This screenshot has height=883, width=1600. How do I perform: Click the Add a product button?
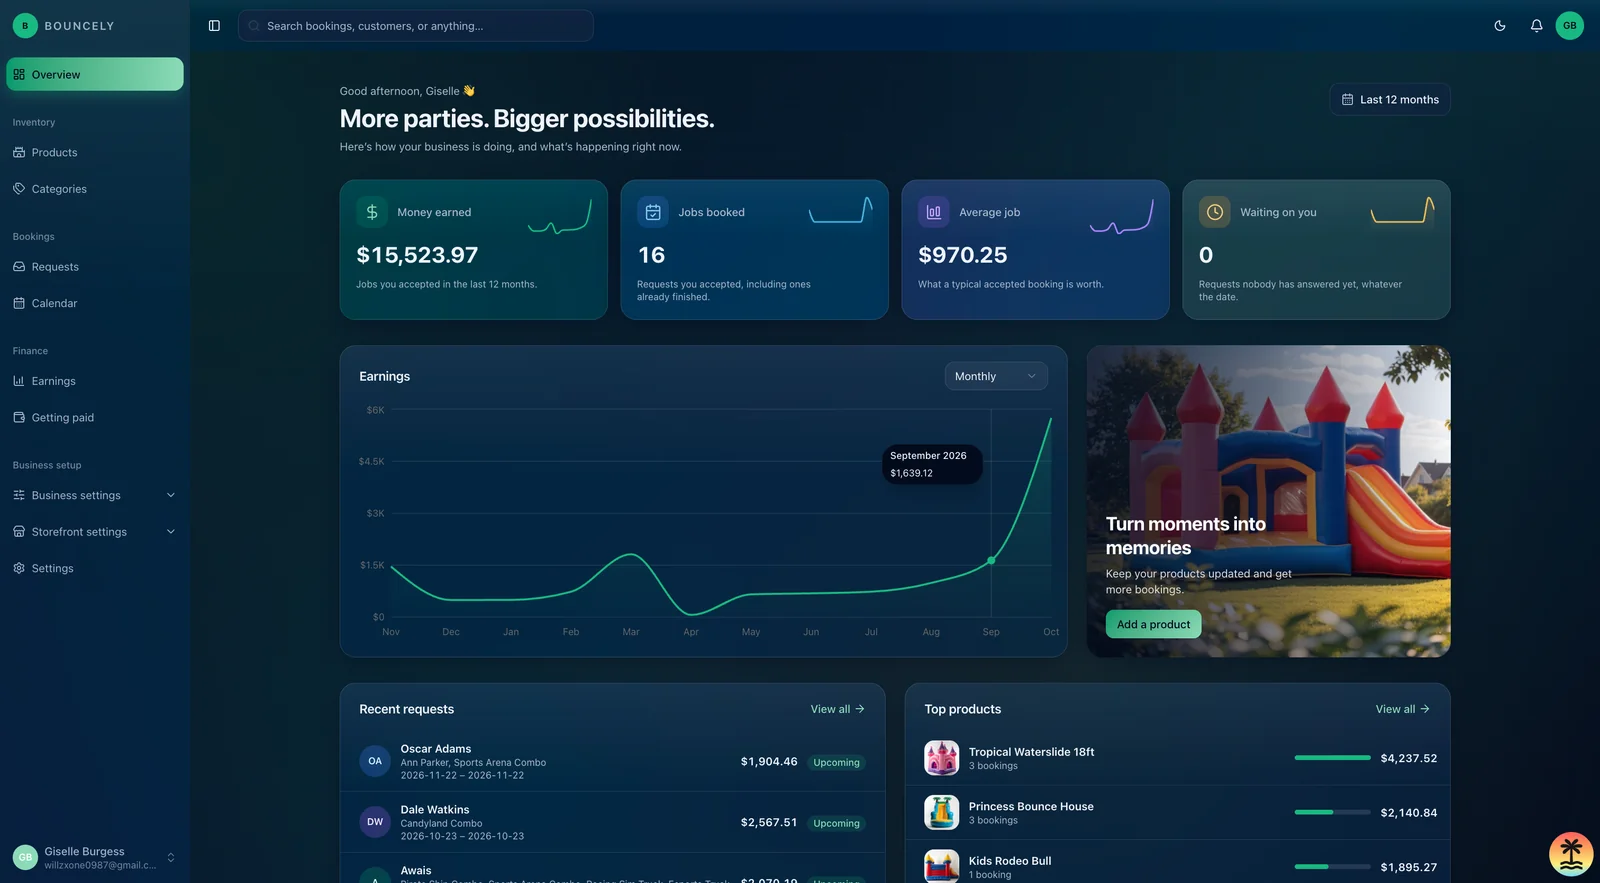coord(1153,624)
